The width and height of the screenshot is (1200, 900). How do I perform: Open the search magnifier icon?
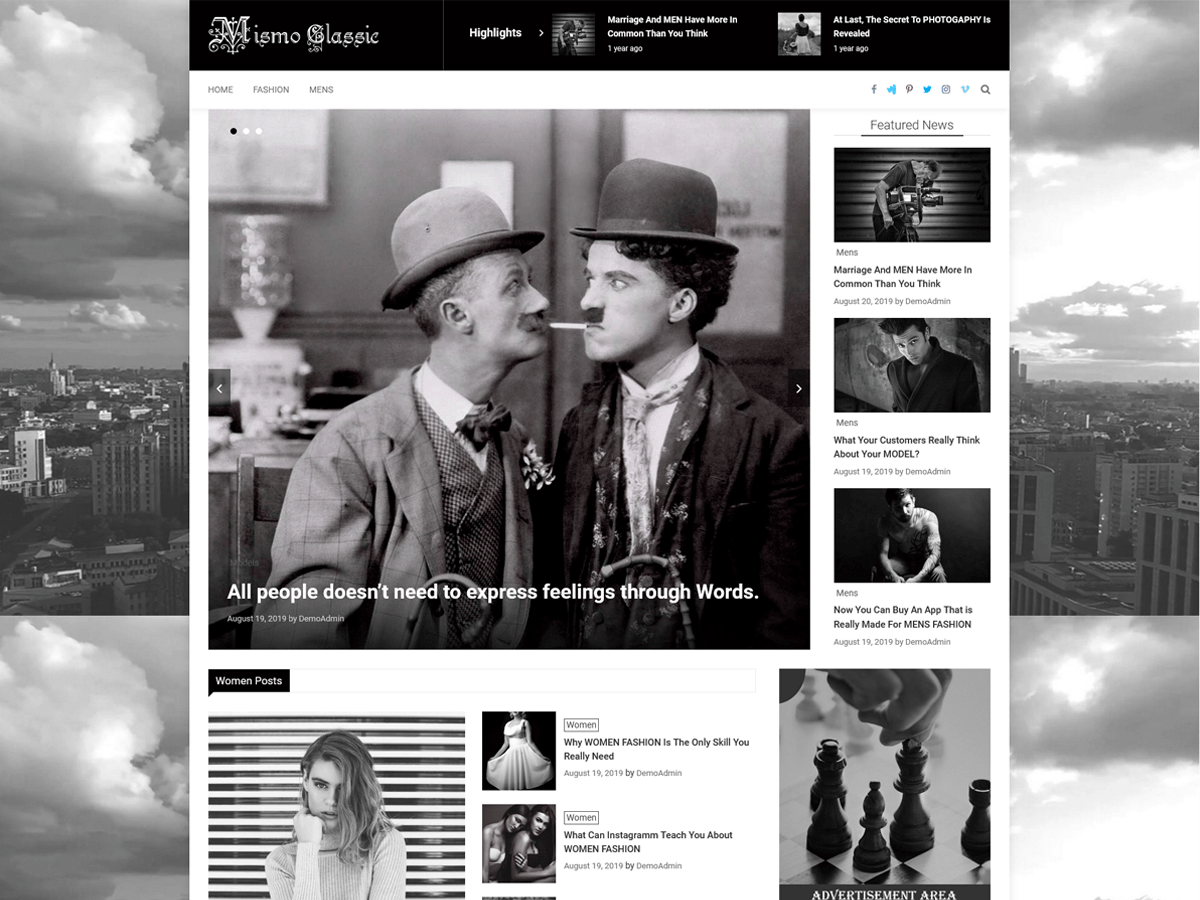point(985,90)
